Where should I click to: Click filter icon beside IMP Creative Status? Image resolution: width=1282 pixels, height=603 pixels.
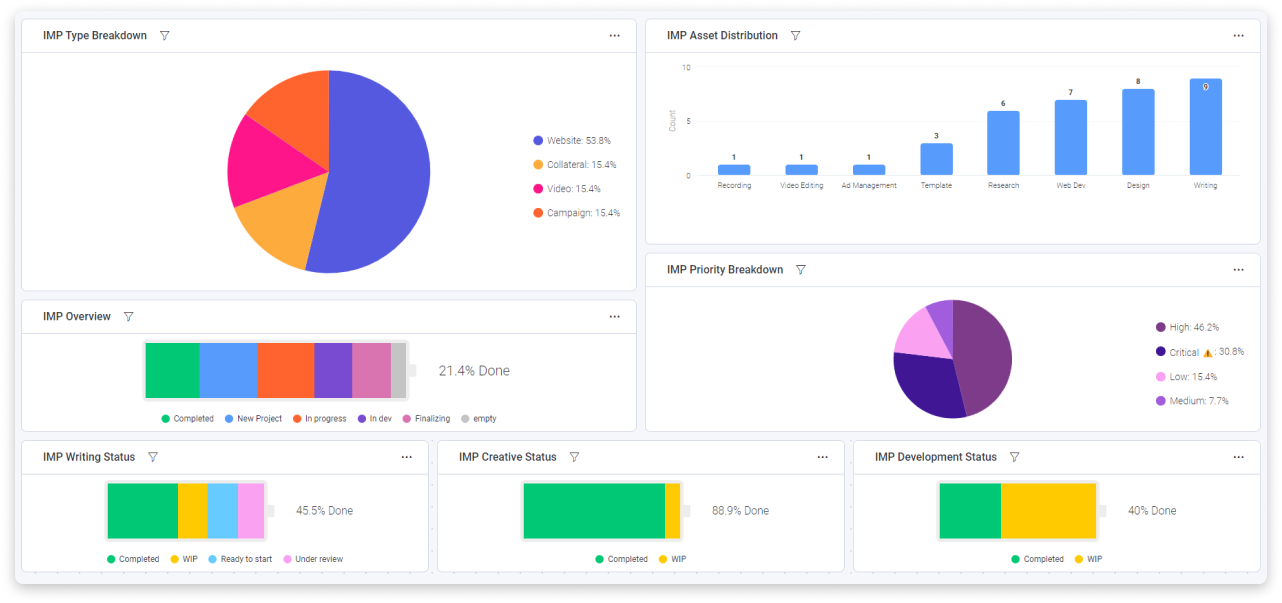coord(575,457)
